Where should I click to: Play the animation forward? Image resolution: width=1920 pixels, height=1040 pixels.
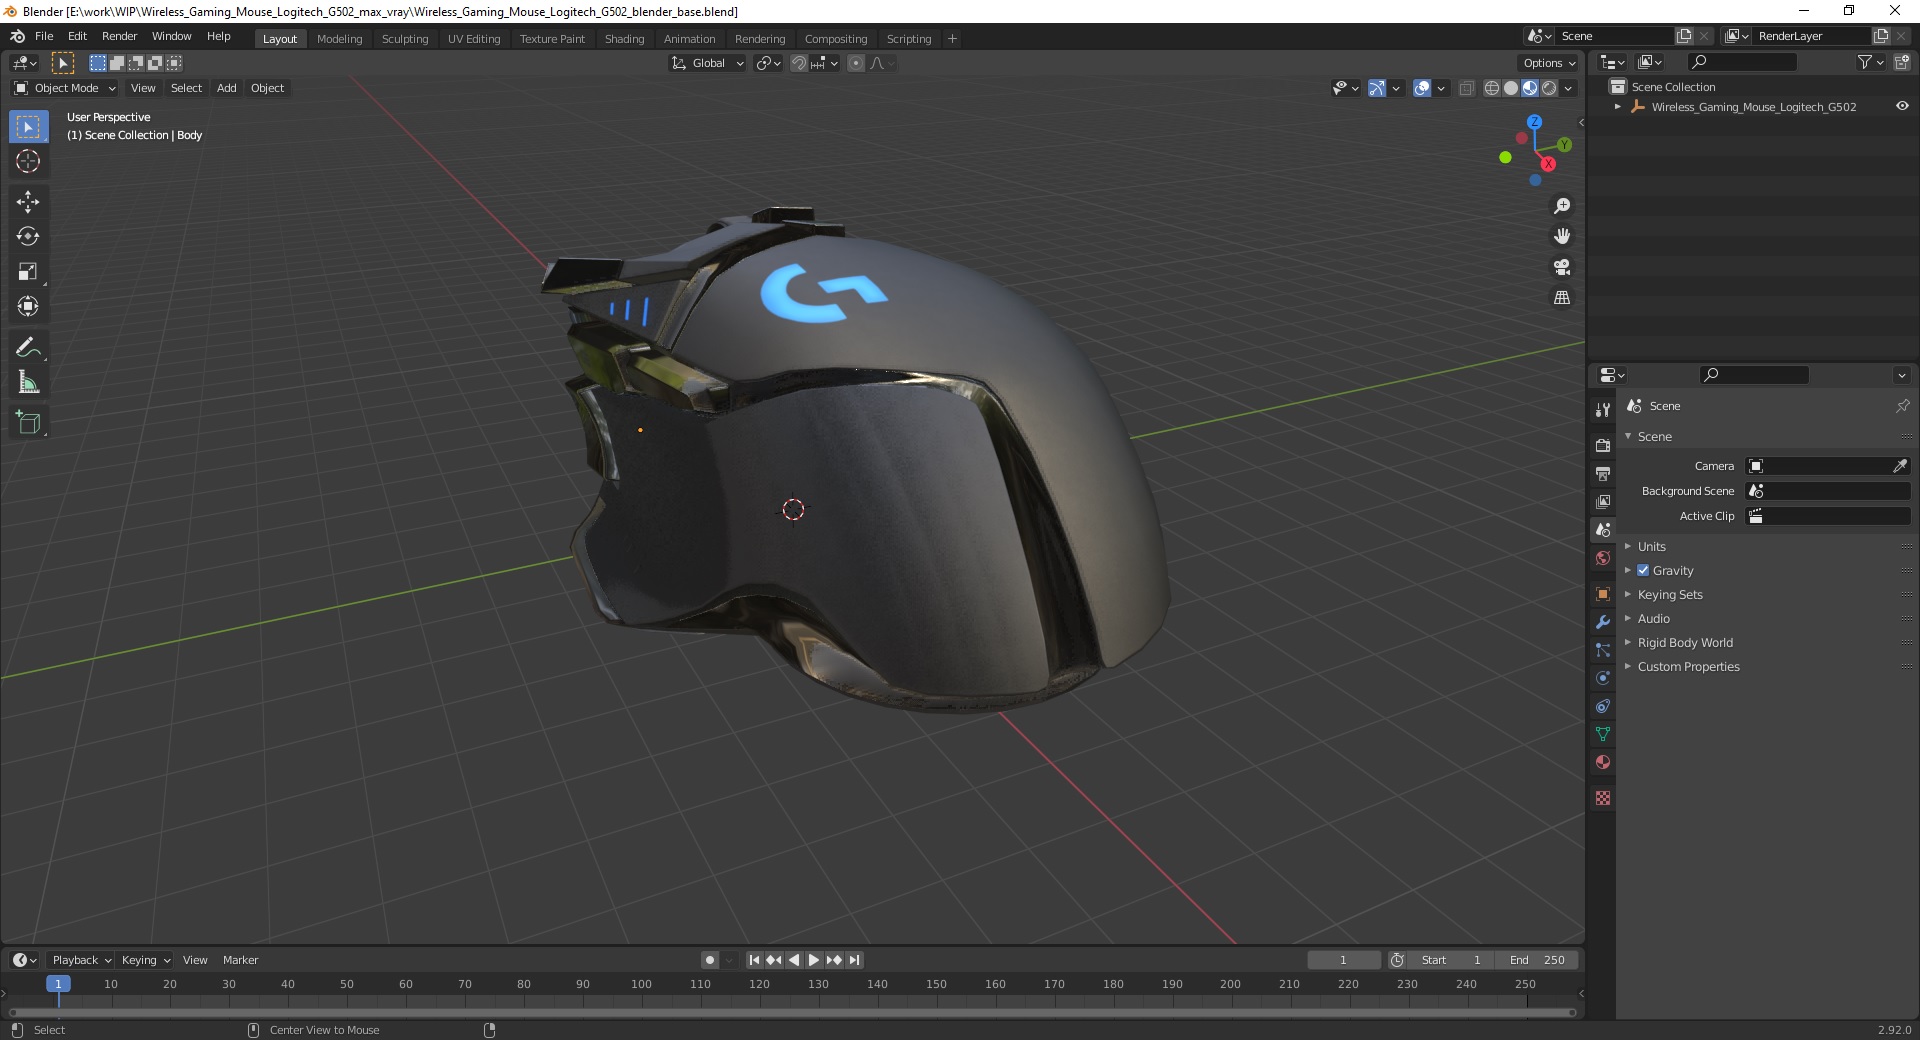814,960
